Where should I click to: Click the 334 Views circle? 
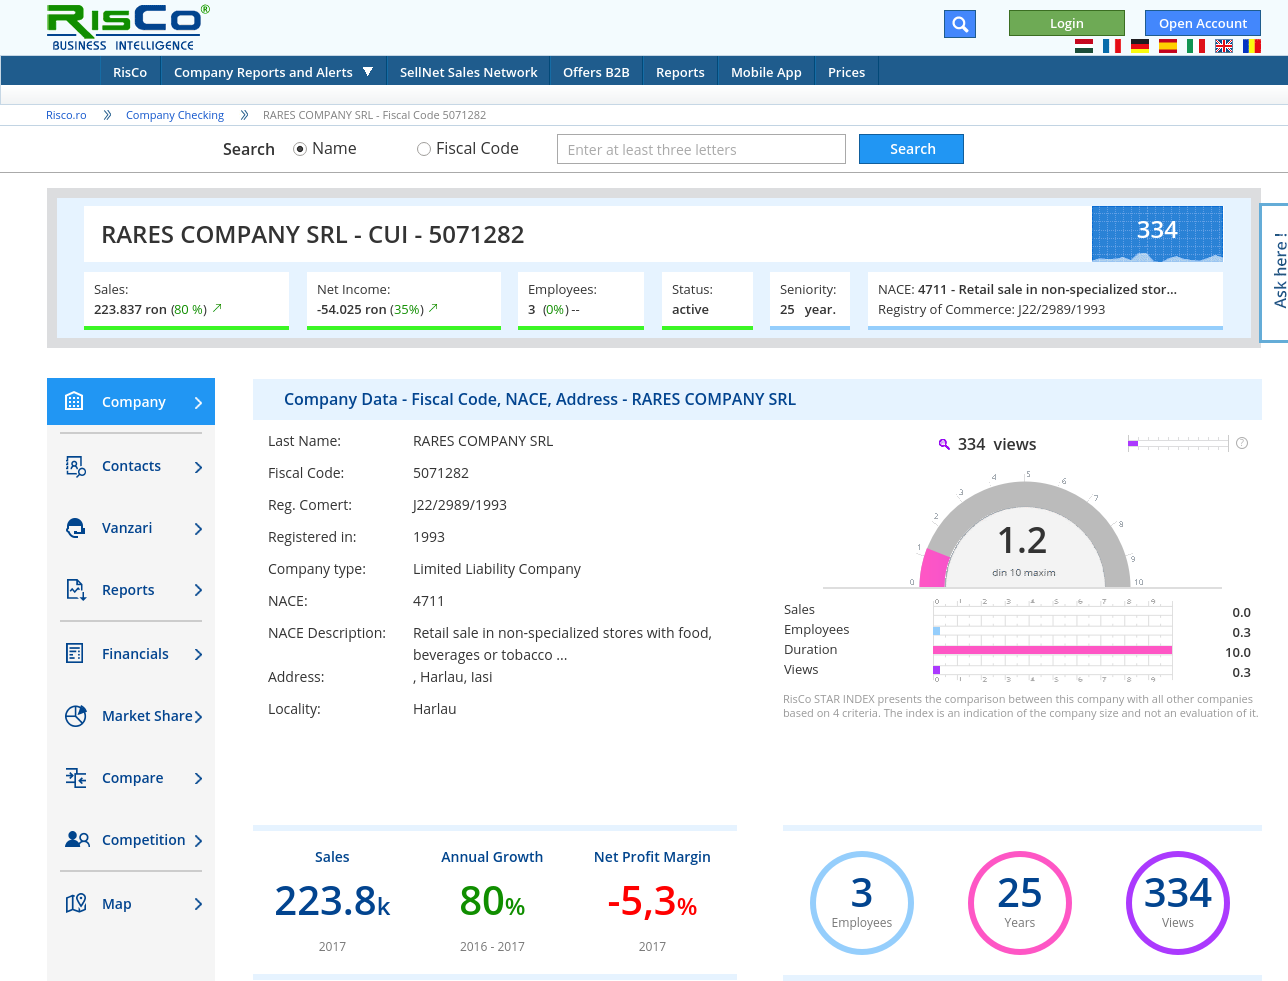(x=1178, y=902)
